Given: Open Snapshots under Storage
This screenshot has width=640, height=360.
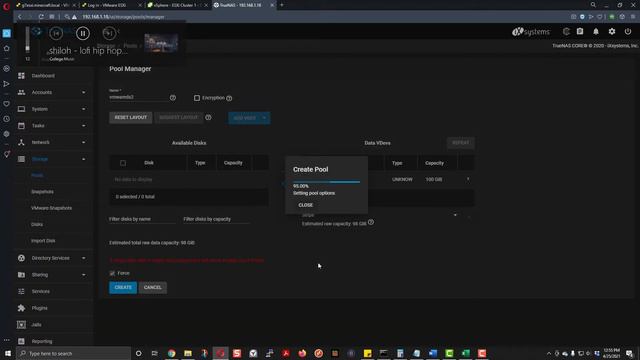Looking at the screenshot, I should [42, 192].
